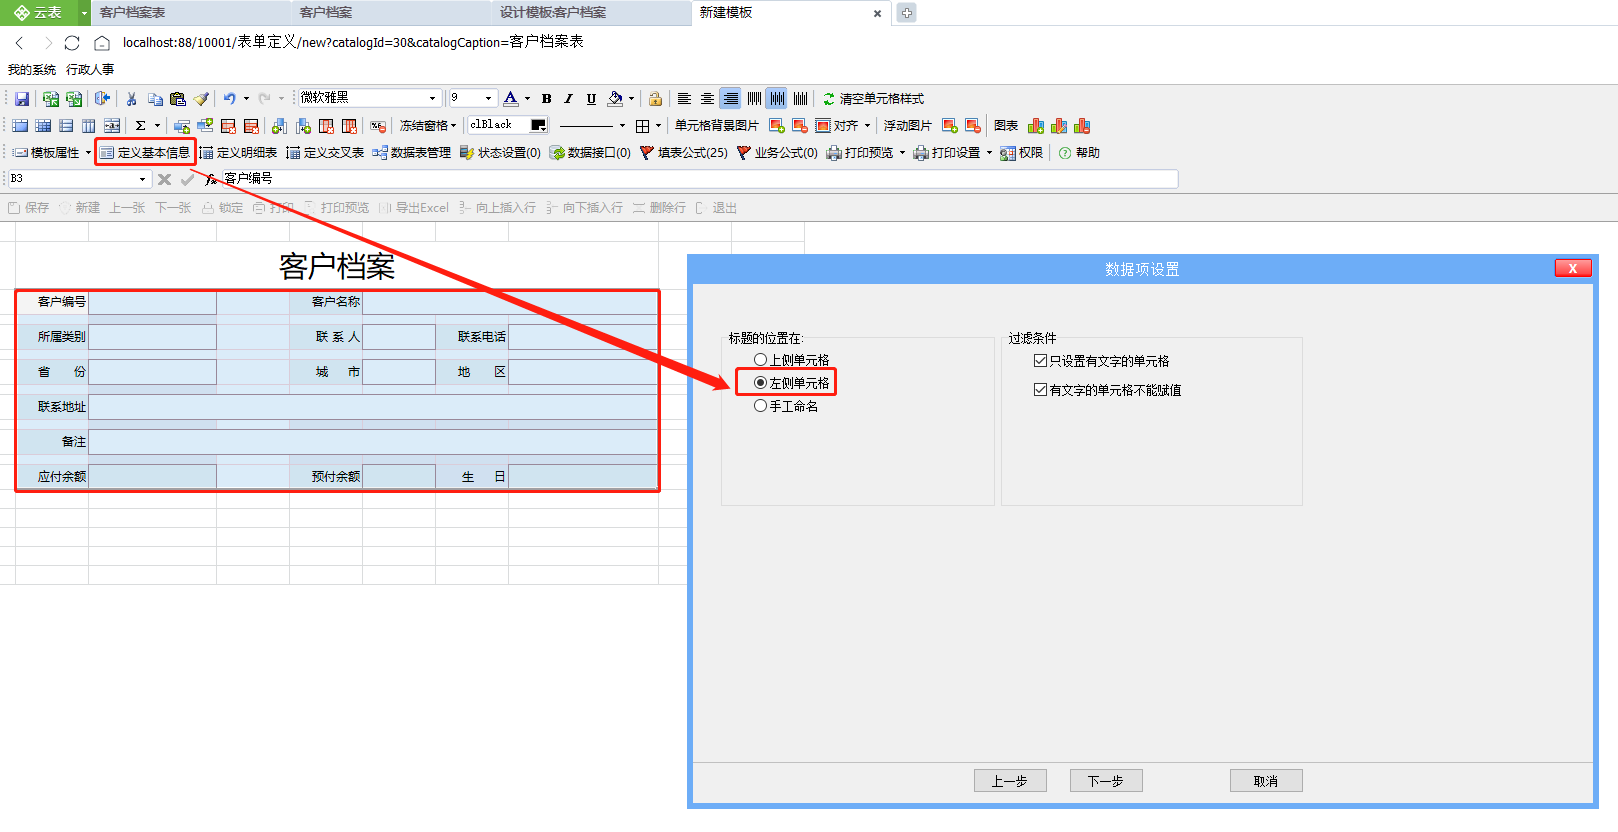Click the paste clipboard icon
The height and width of the screenshot is (832, 1618).
[178, 98]
